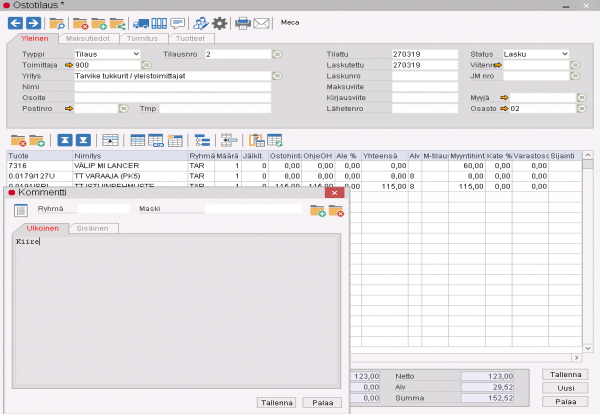The height and width of the screenshot is (414, 600).
Task: Click the new table star icon
Action: pyautogui.click(x=175, y=140)
